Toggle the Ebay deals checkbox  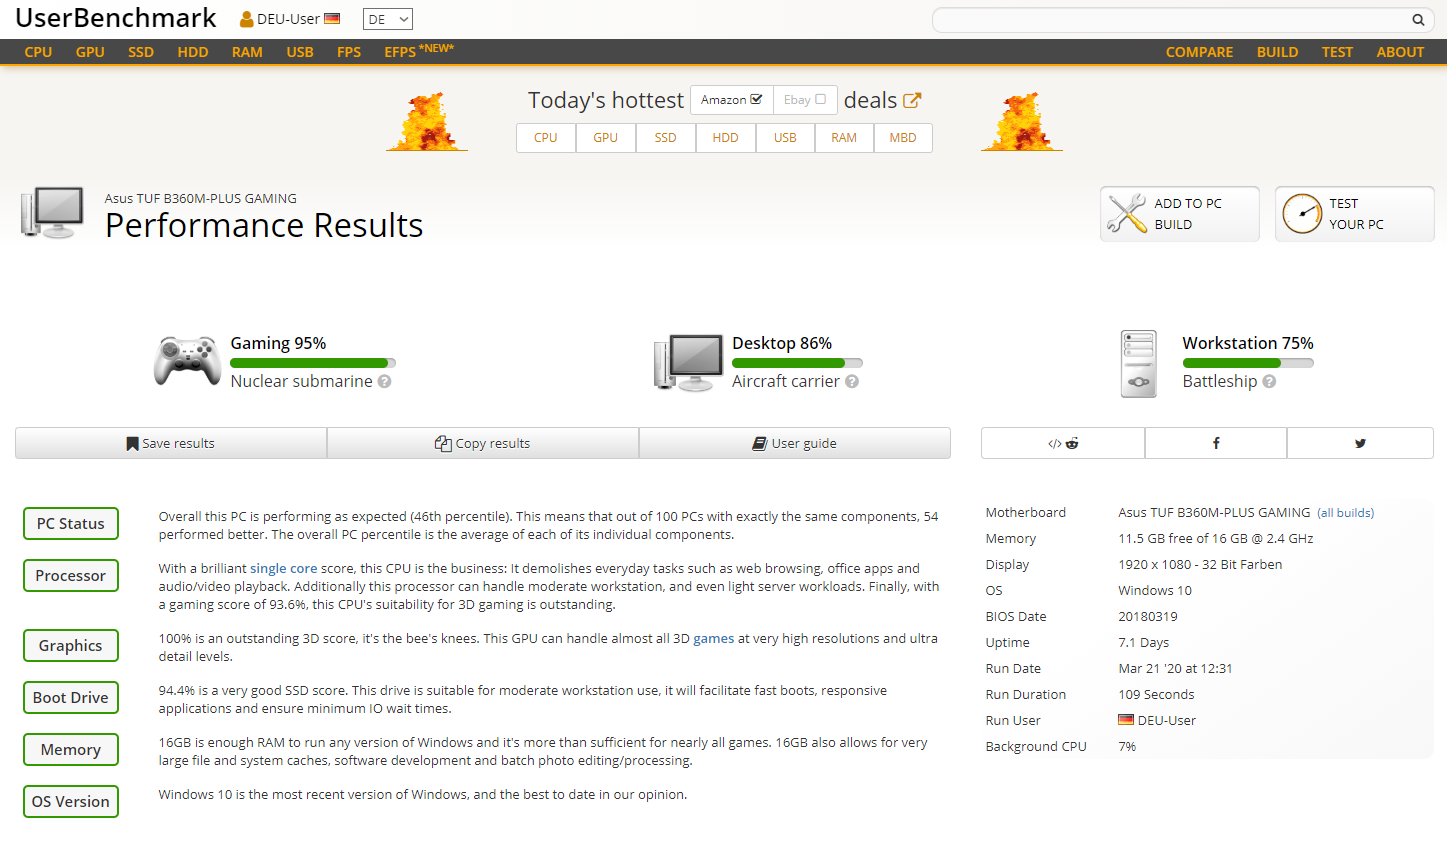(x=820, y=99)
